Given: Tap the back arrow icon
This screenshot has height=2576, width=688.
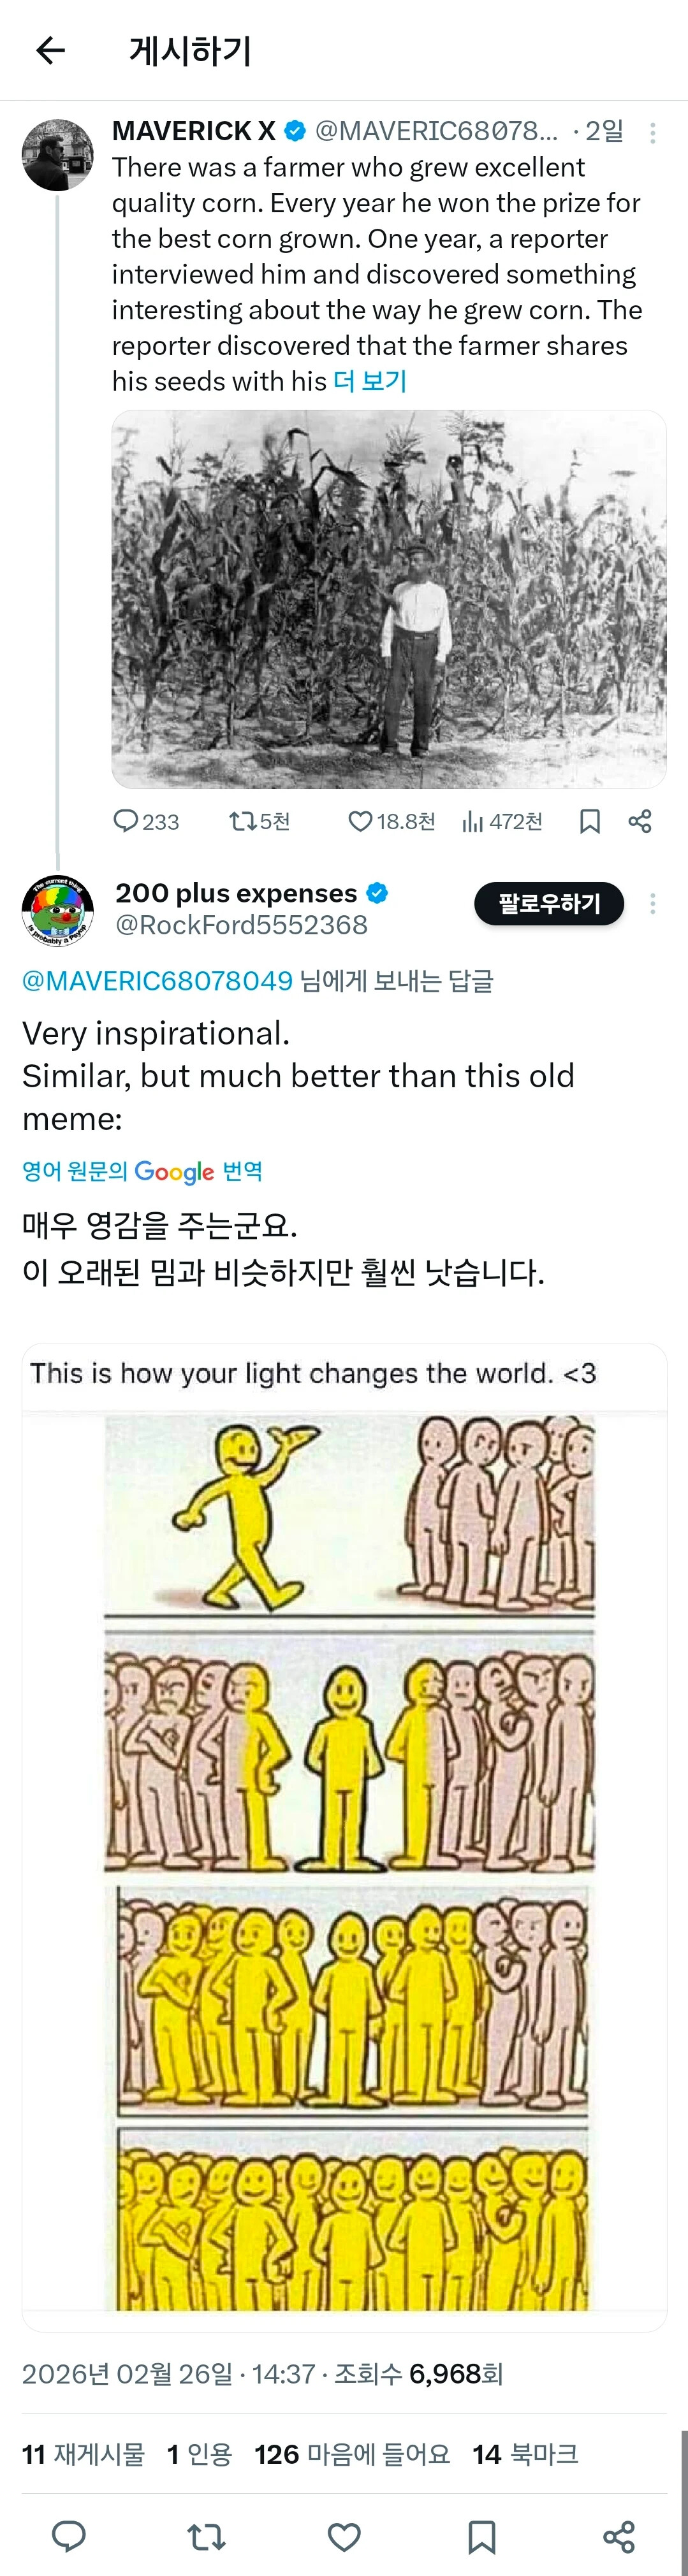Looking at the screenshot, I should pos(50,50).
